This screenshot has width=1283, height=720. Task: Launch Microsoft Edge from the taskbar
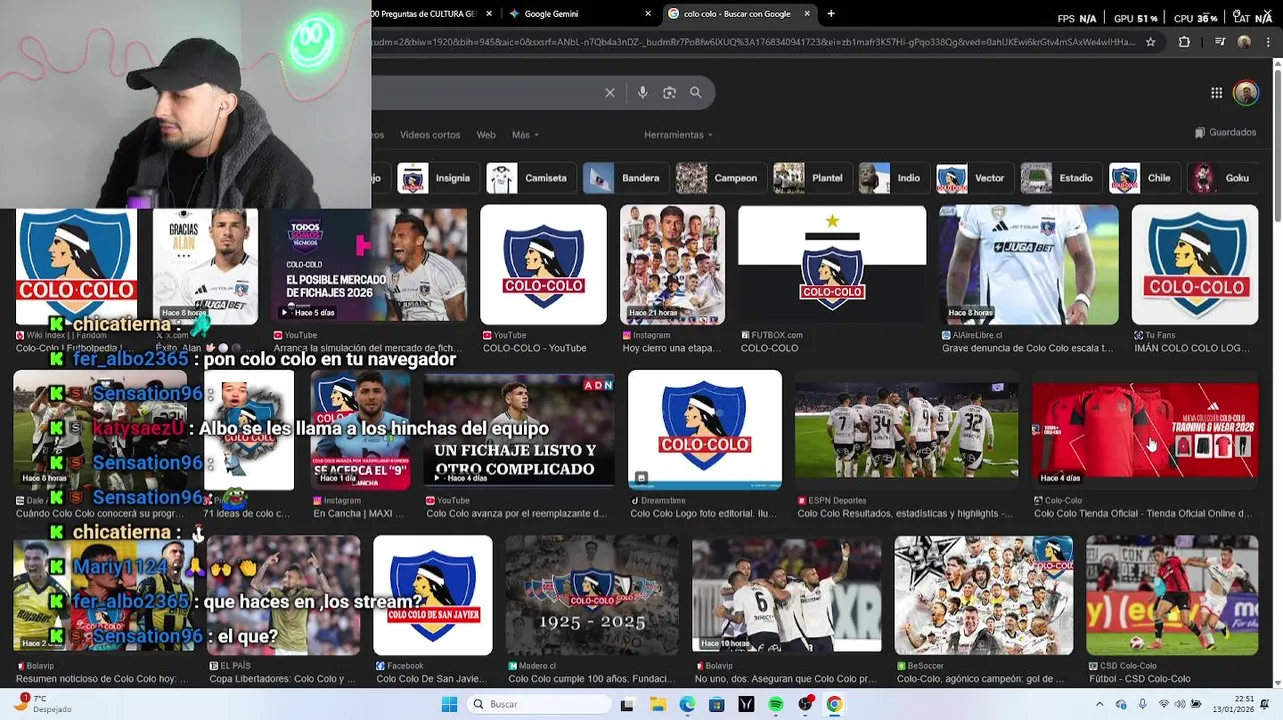coord(687,704)
